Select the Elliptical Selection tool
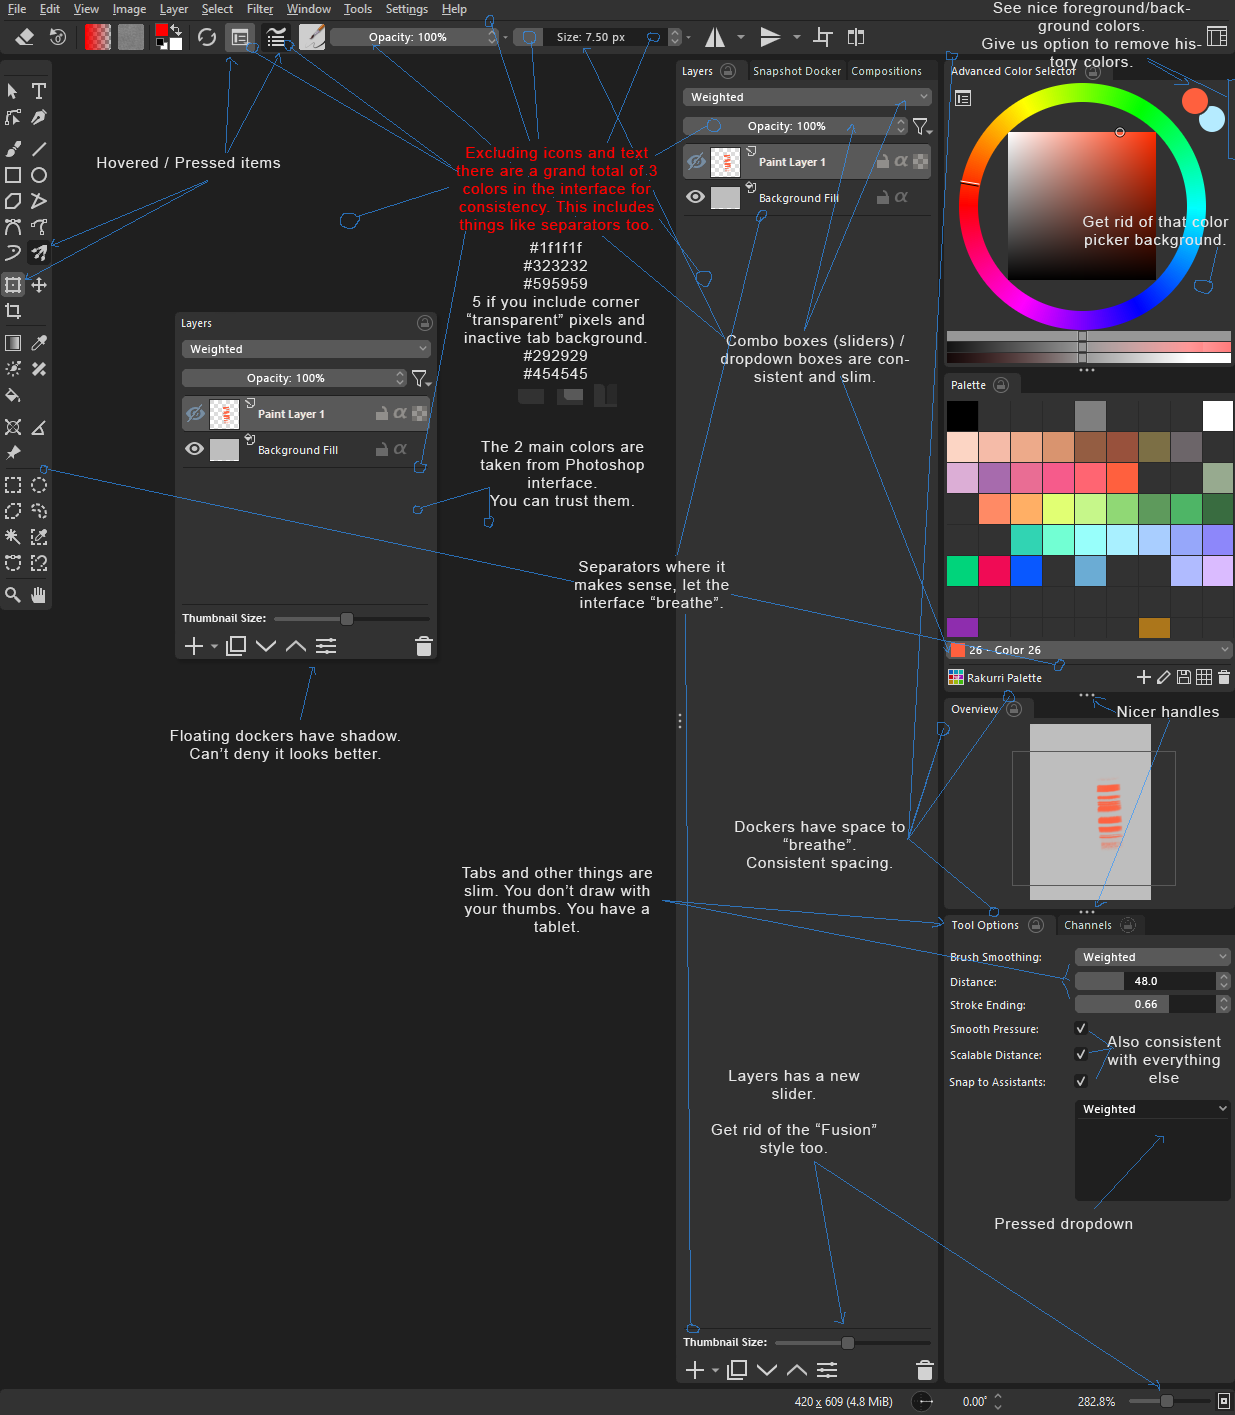Screen dimensions: 1235x1415 coord(39,485)
